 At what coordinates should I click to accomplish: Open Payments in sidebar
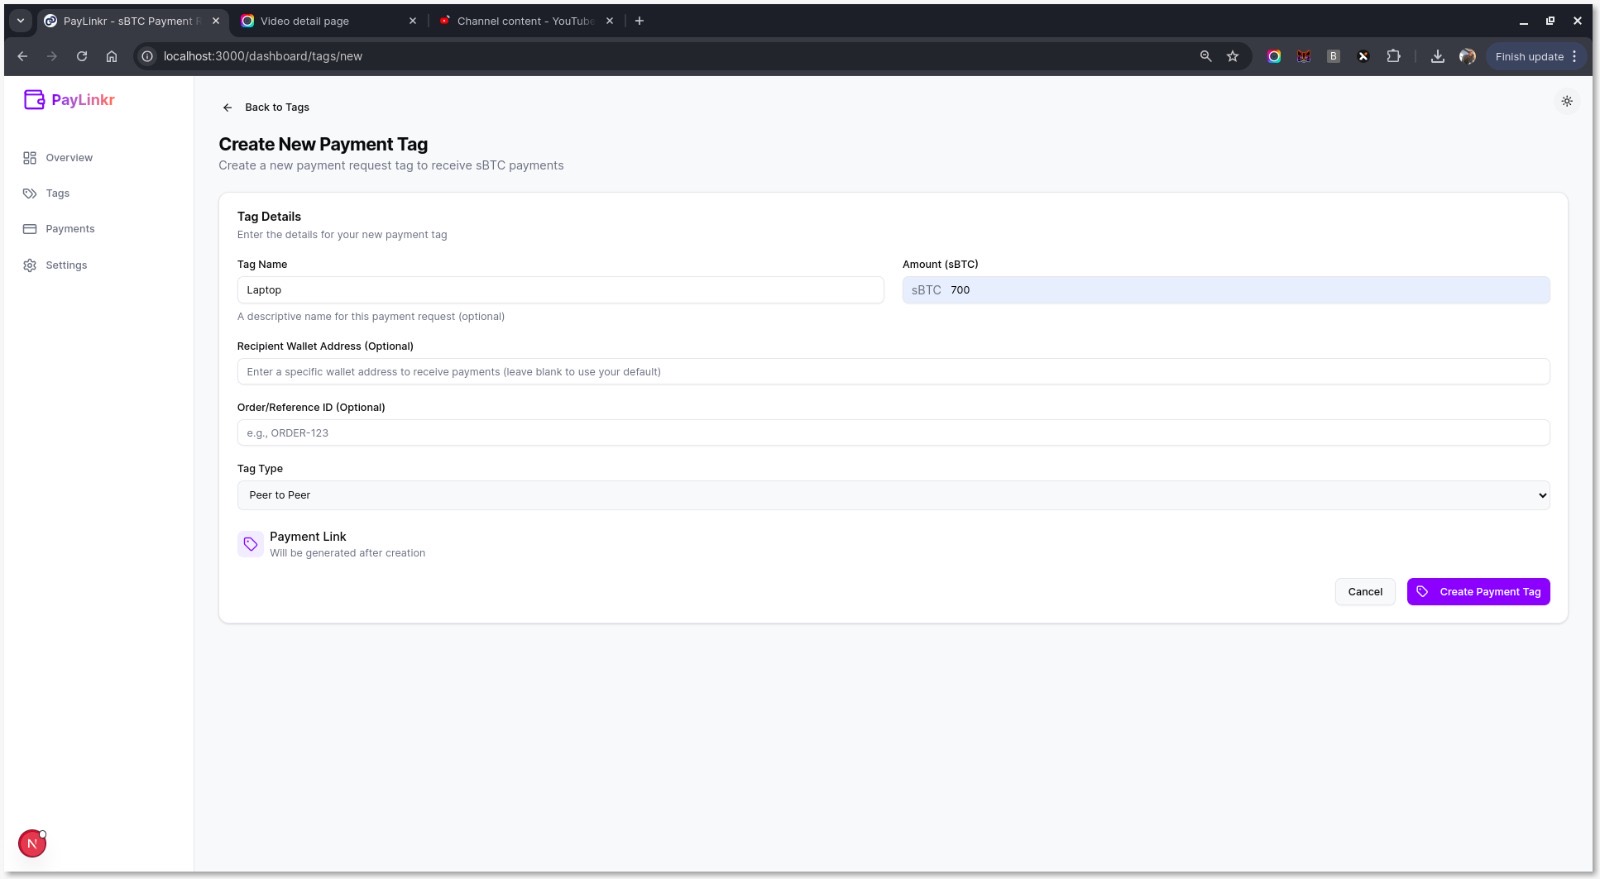click(59, 229)
